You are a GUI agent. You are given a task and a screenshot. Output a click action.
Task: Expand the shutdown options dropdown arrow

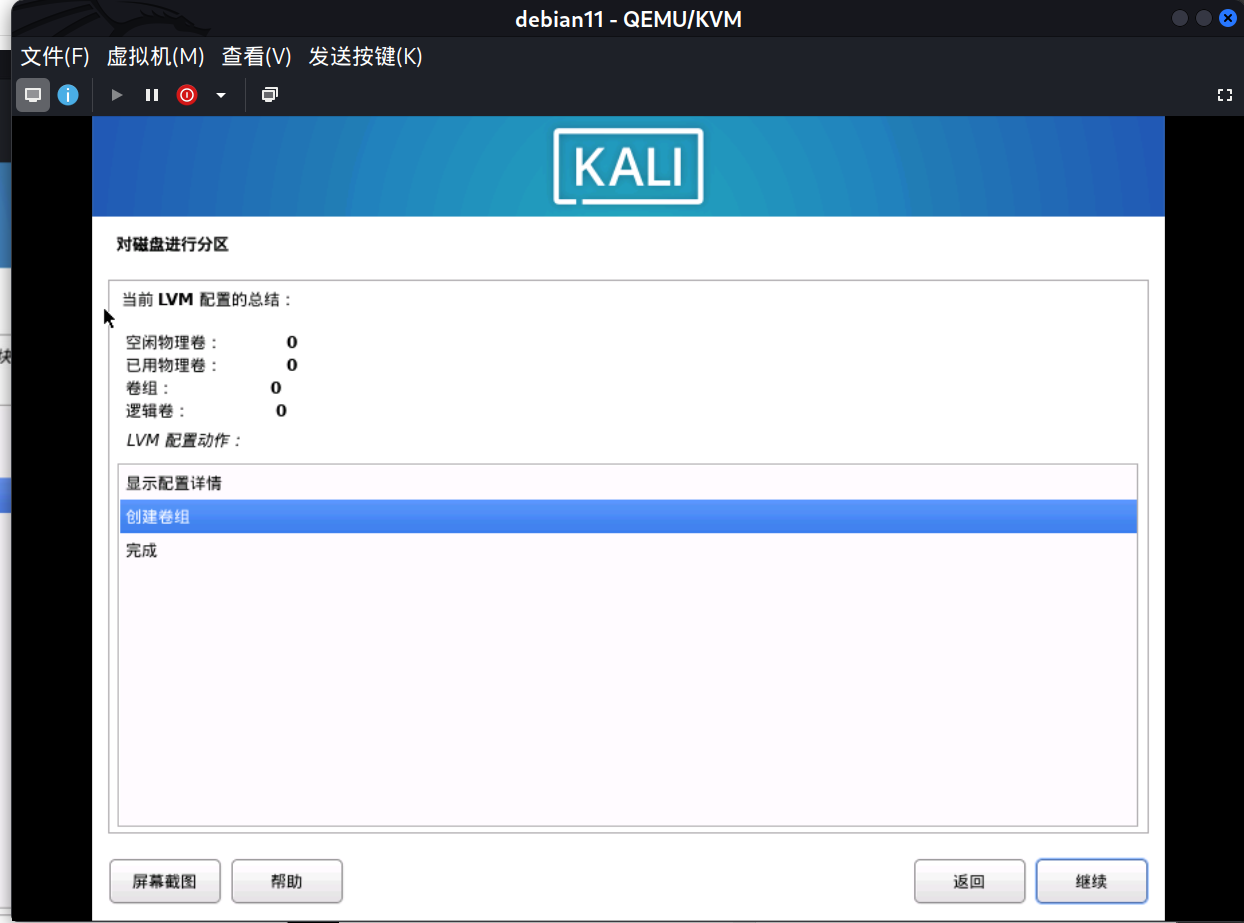click(x=221, y=95)
